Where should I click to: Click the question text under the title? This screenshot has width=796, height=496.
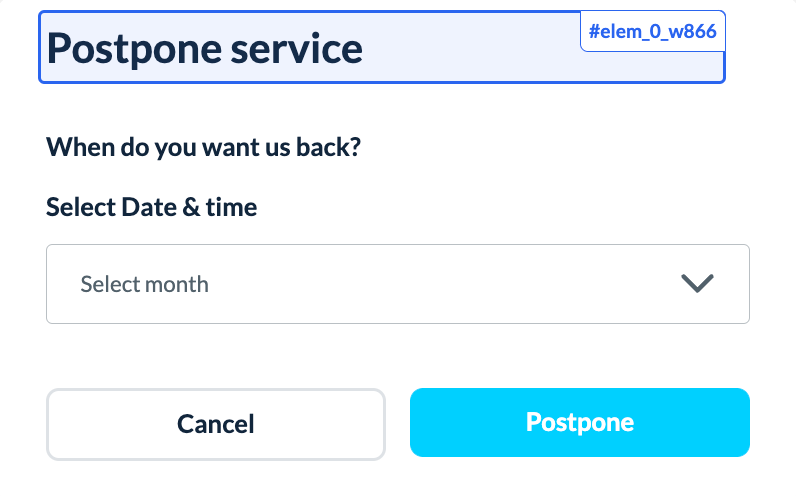point(204,148)
